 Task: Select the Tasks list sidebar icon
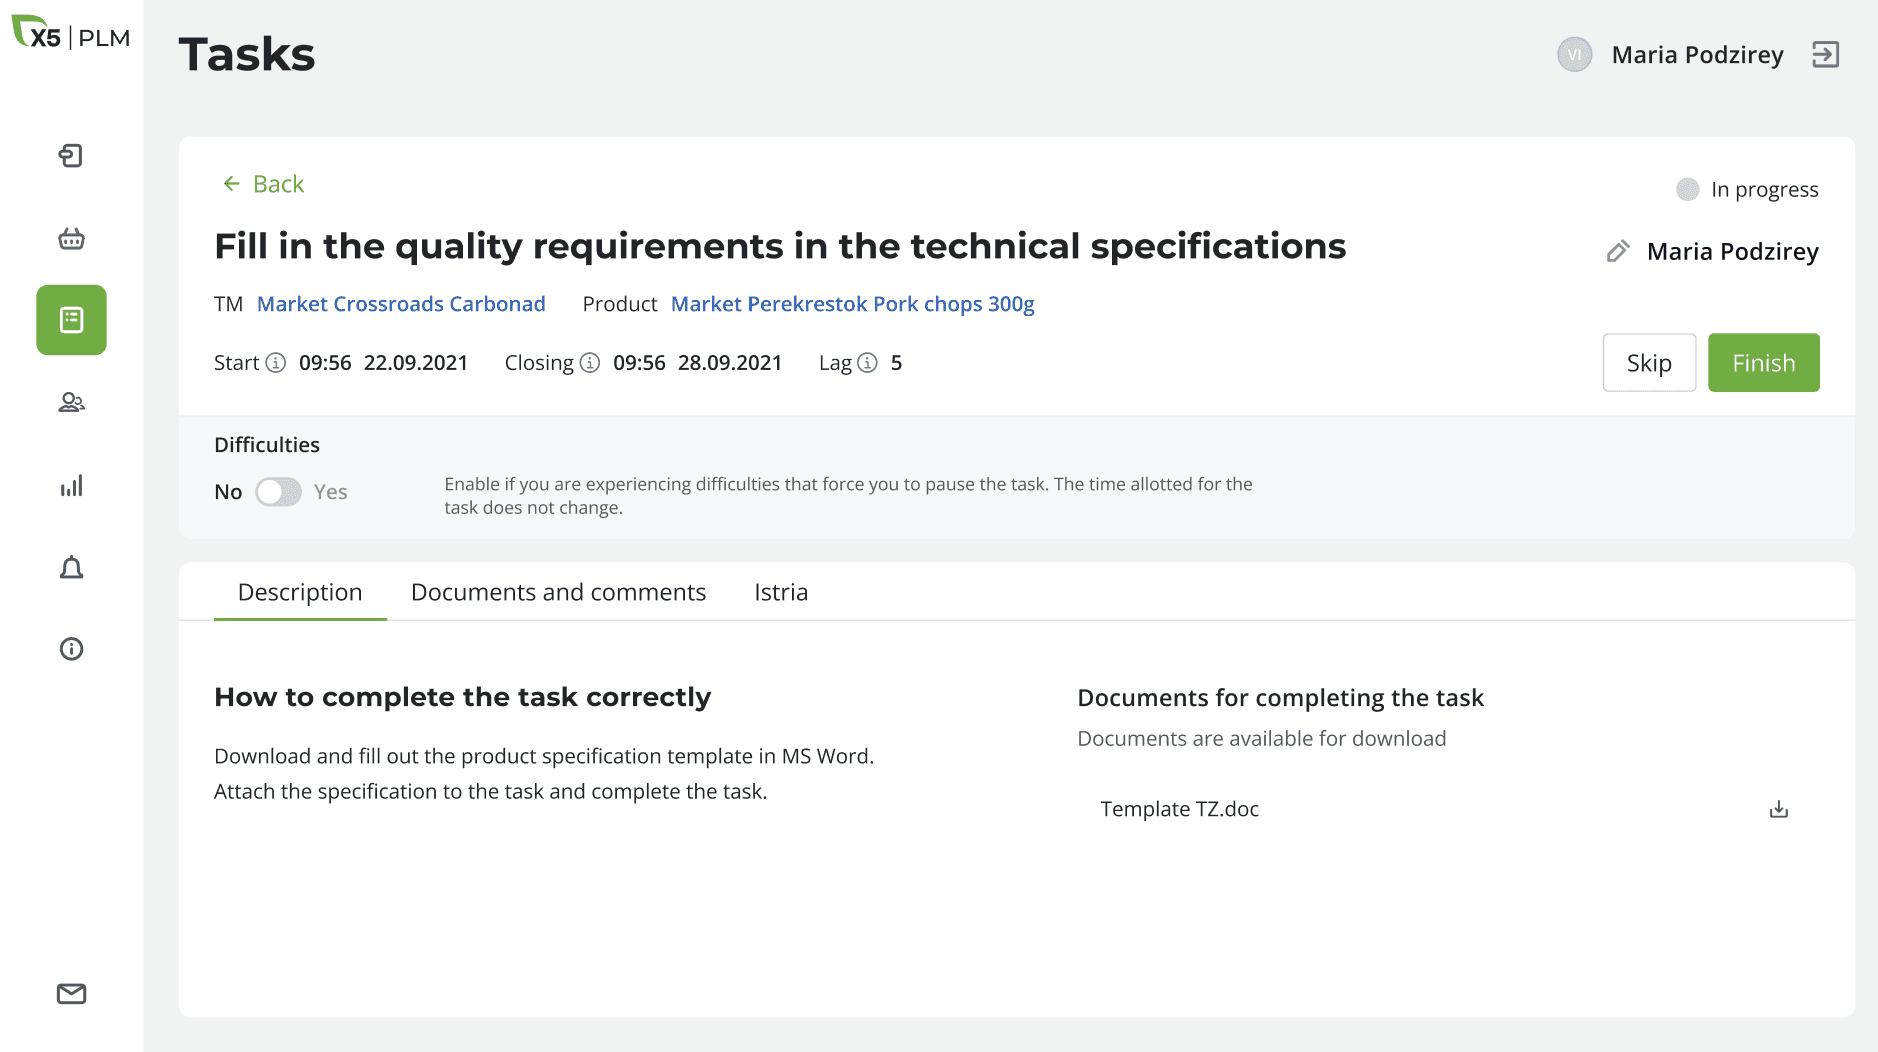tap(71, 320)
